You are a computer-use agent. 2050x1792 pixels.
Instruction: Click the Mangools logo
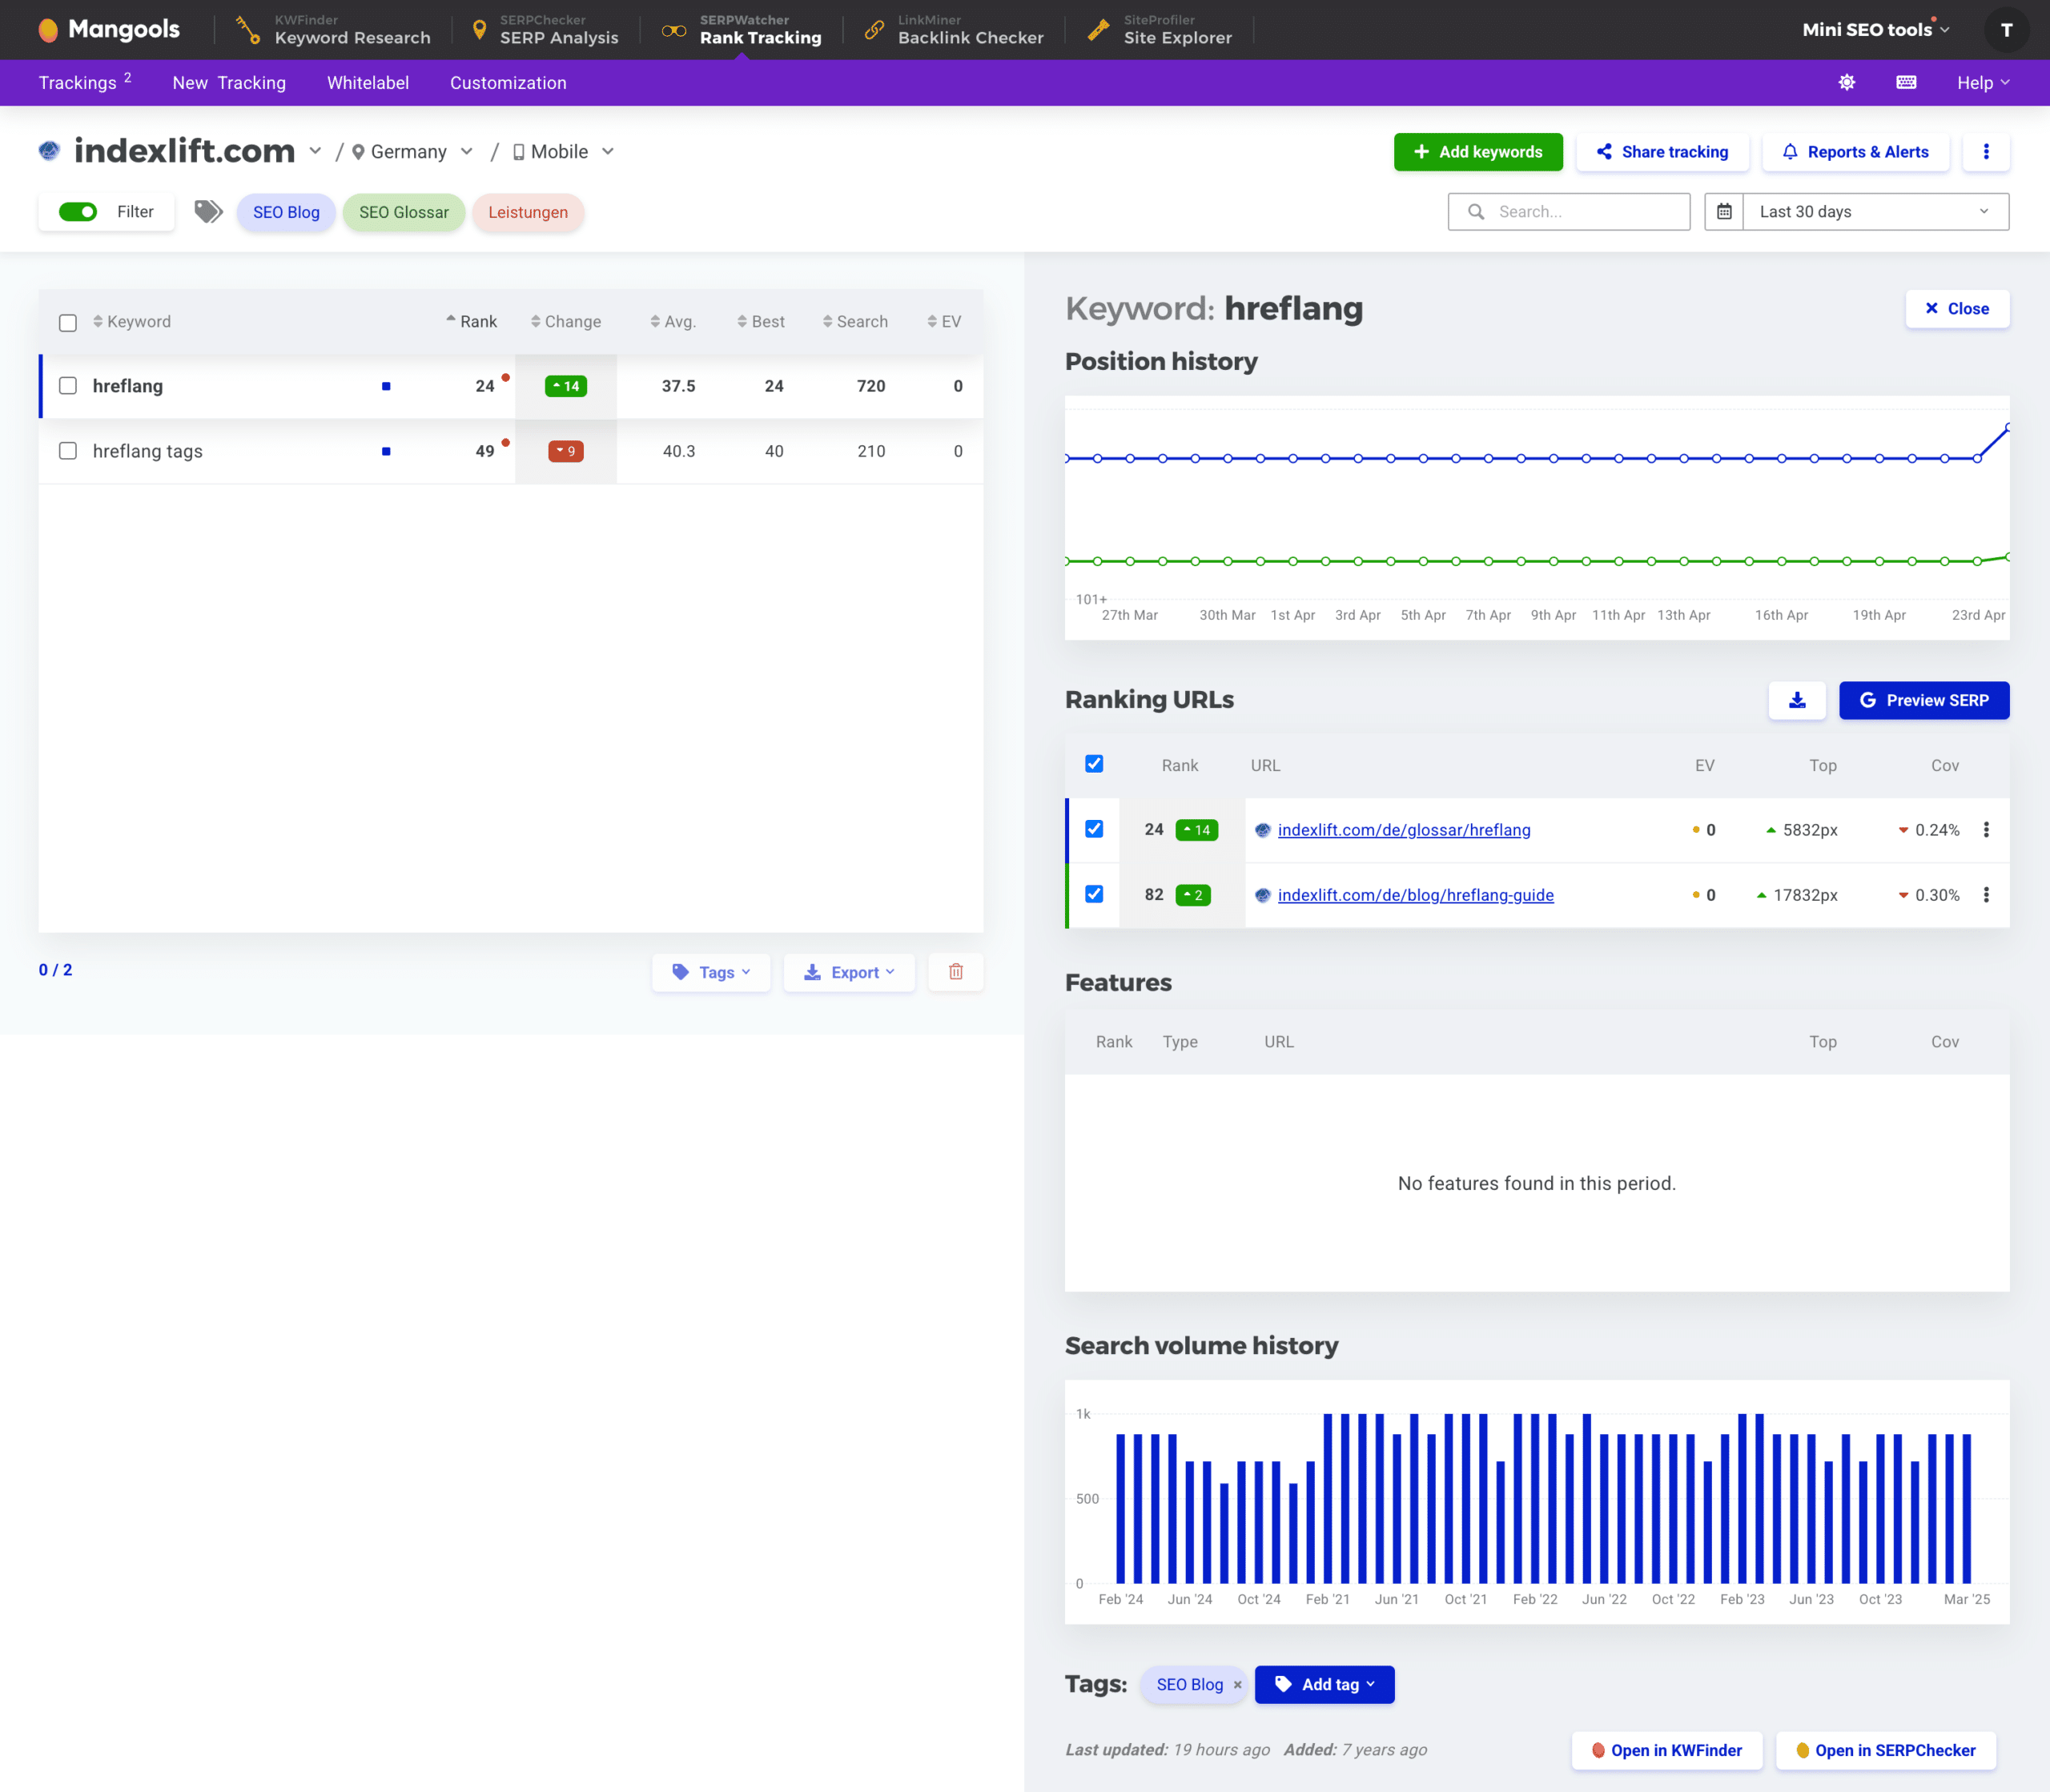coord(109,29)
